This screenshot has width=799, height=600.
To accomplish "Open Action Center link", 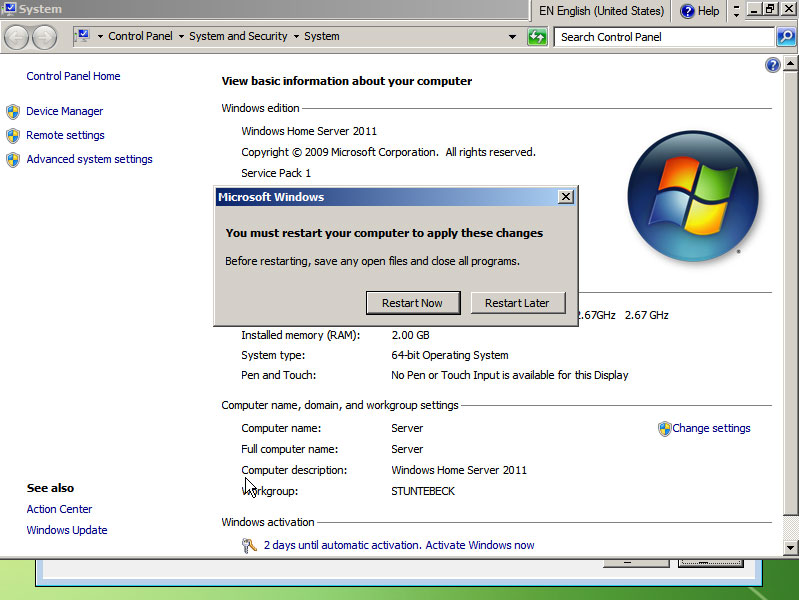I will coord(59,509).
